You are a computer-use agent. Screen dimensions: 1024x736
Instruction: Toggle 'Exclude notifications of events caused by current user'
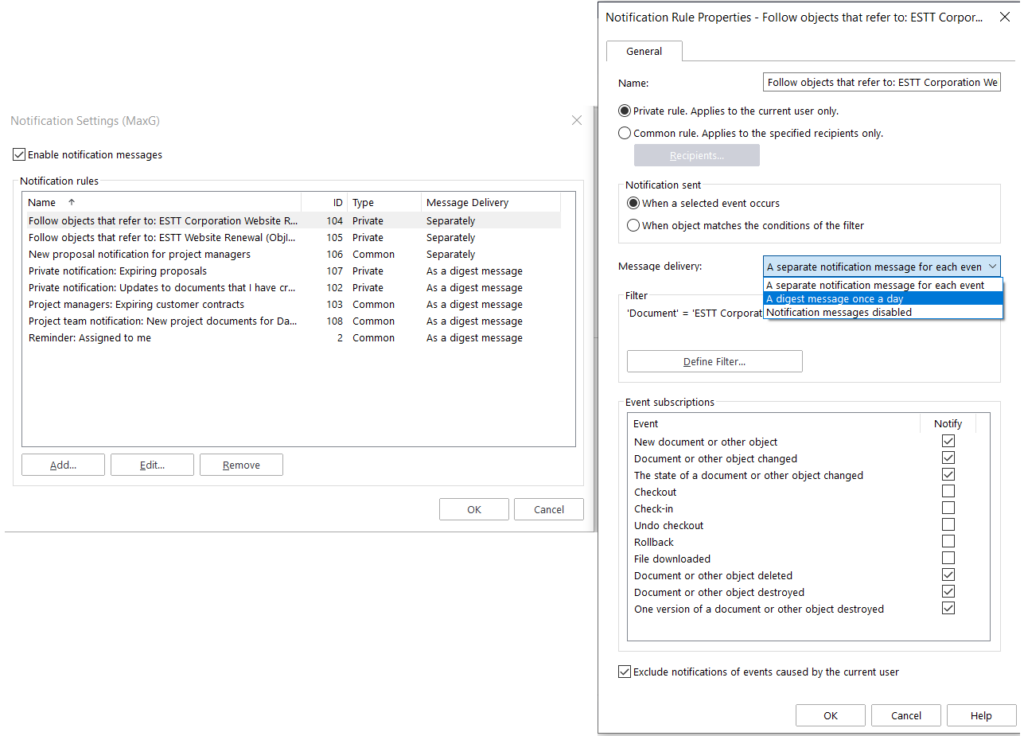coord(624,671)
